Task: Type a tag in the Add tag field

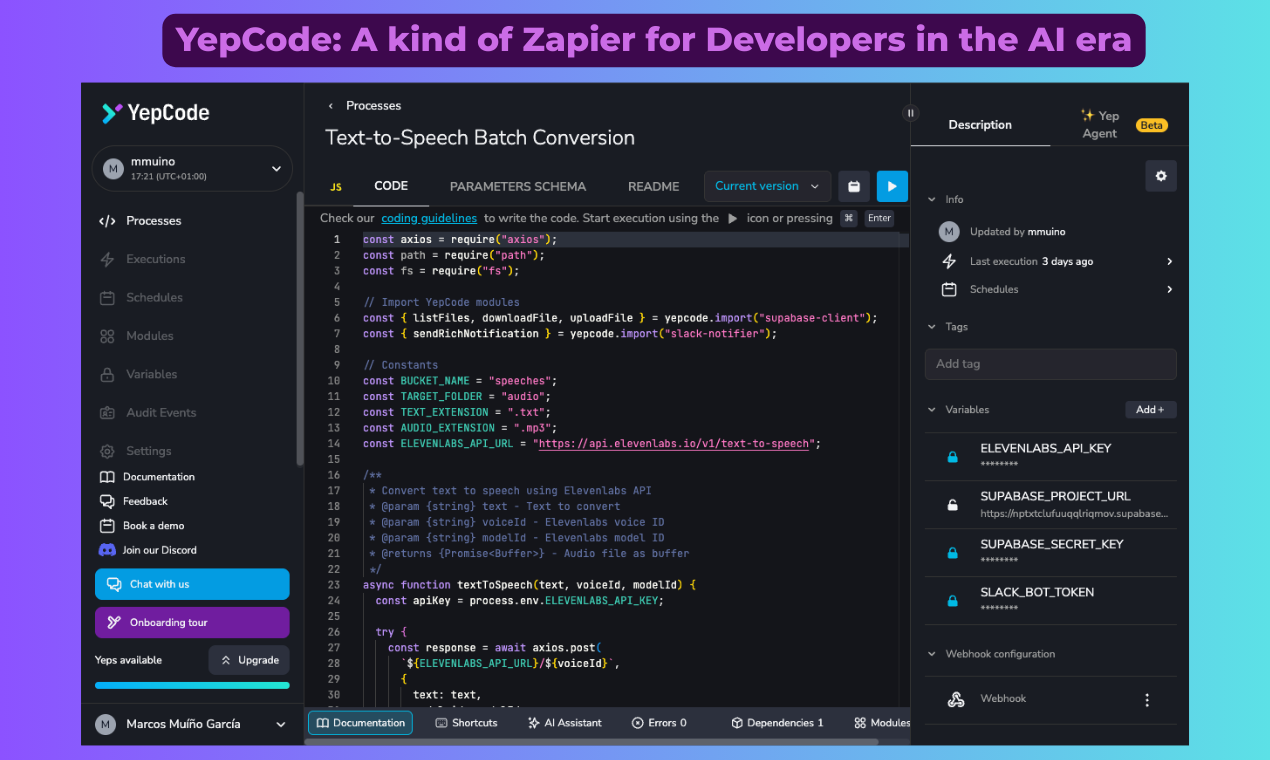Action: click(1050, 363)
